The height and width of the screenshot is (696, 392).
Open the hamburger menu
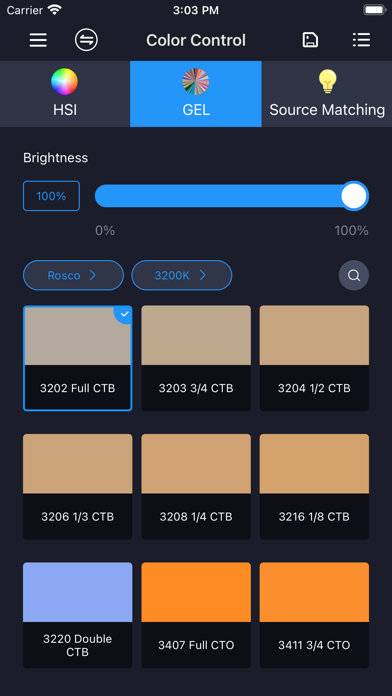pyautogui.click(x=38, y=40)
